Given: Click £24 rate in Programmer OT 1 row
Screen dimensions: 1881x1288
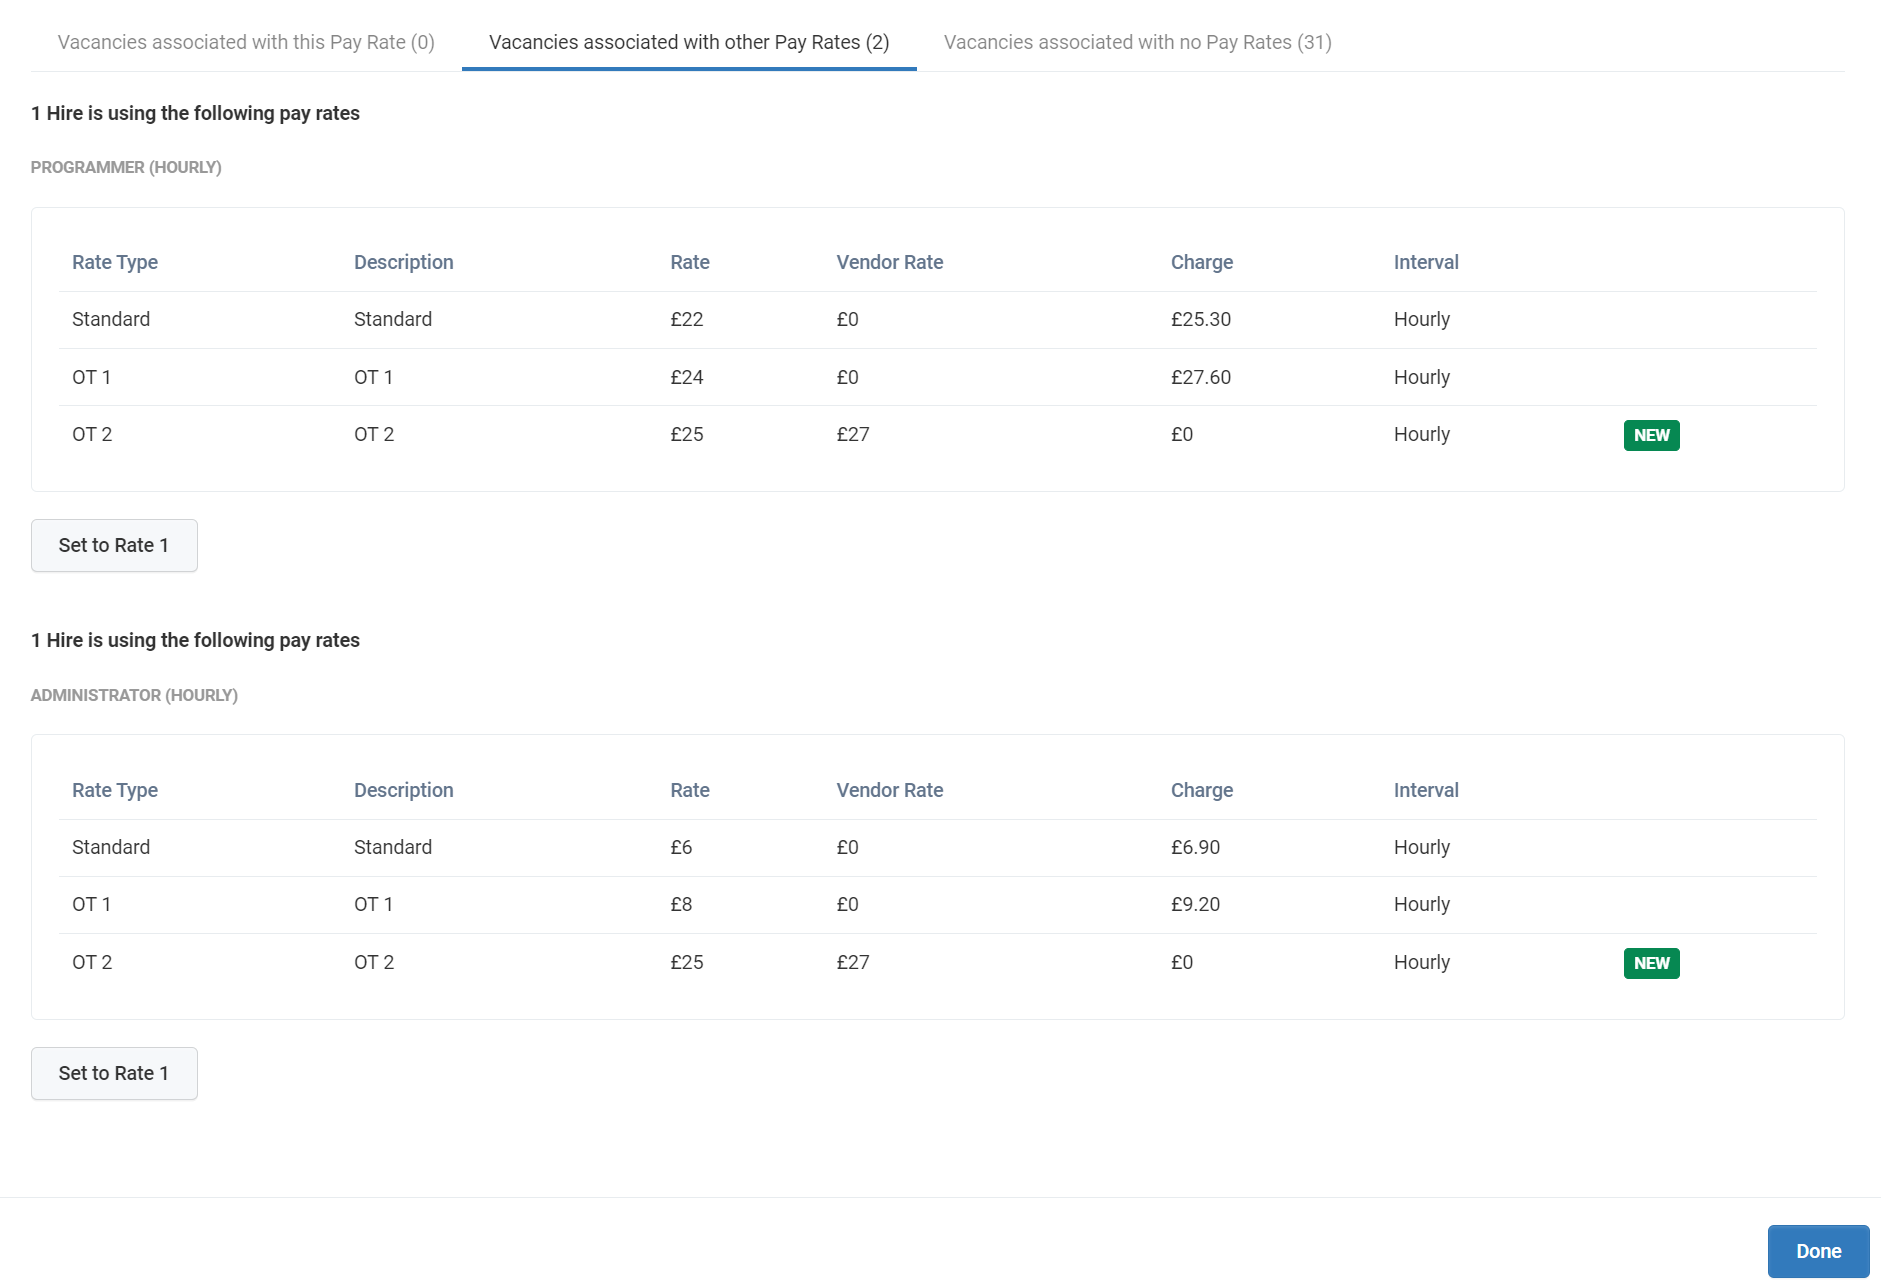Looking at the screenshot, I should [x=687, y=377].
